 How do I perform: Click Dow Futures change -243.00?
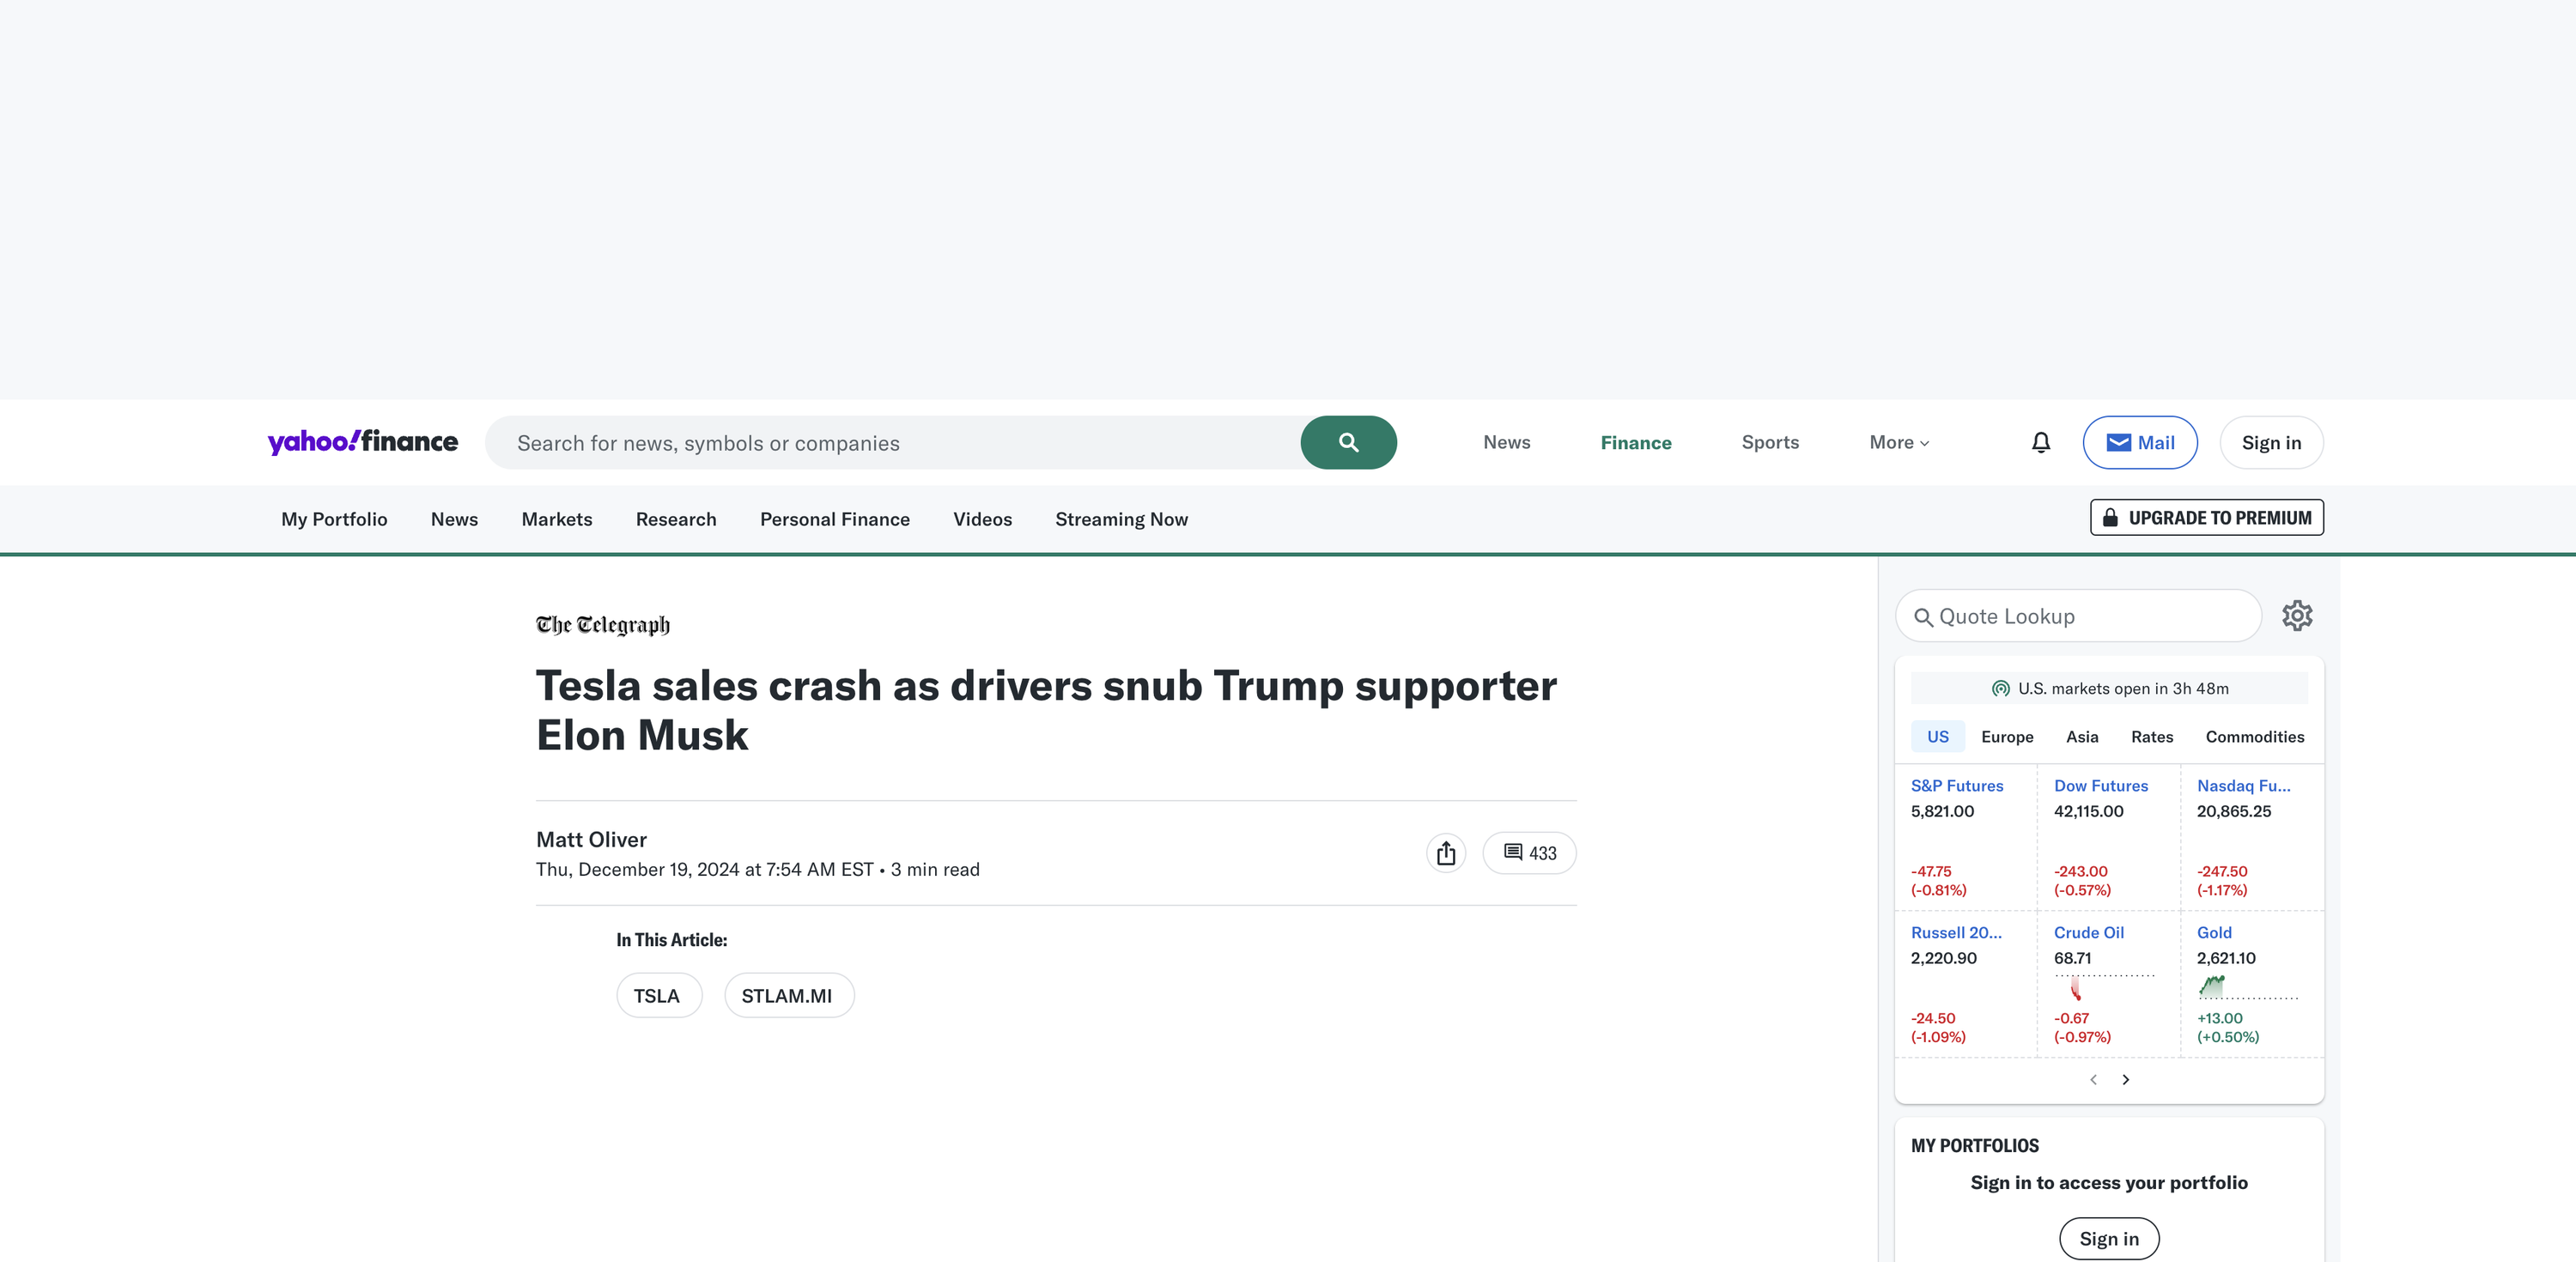[2080, 871]
